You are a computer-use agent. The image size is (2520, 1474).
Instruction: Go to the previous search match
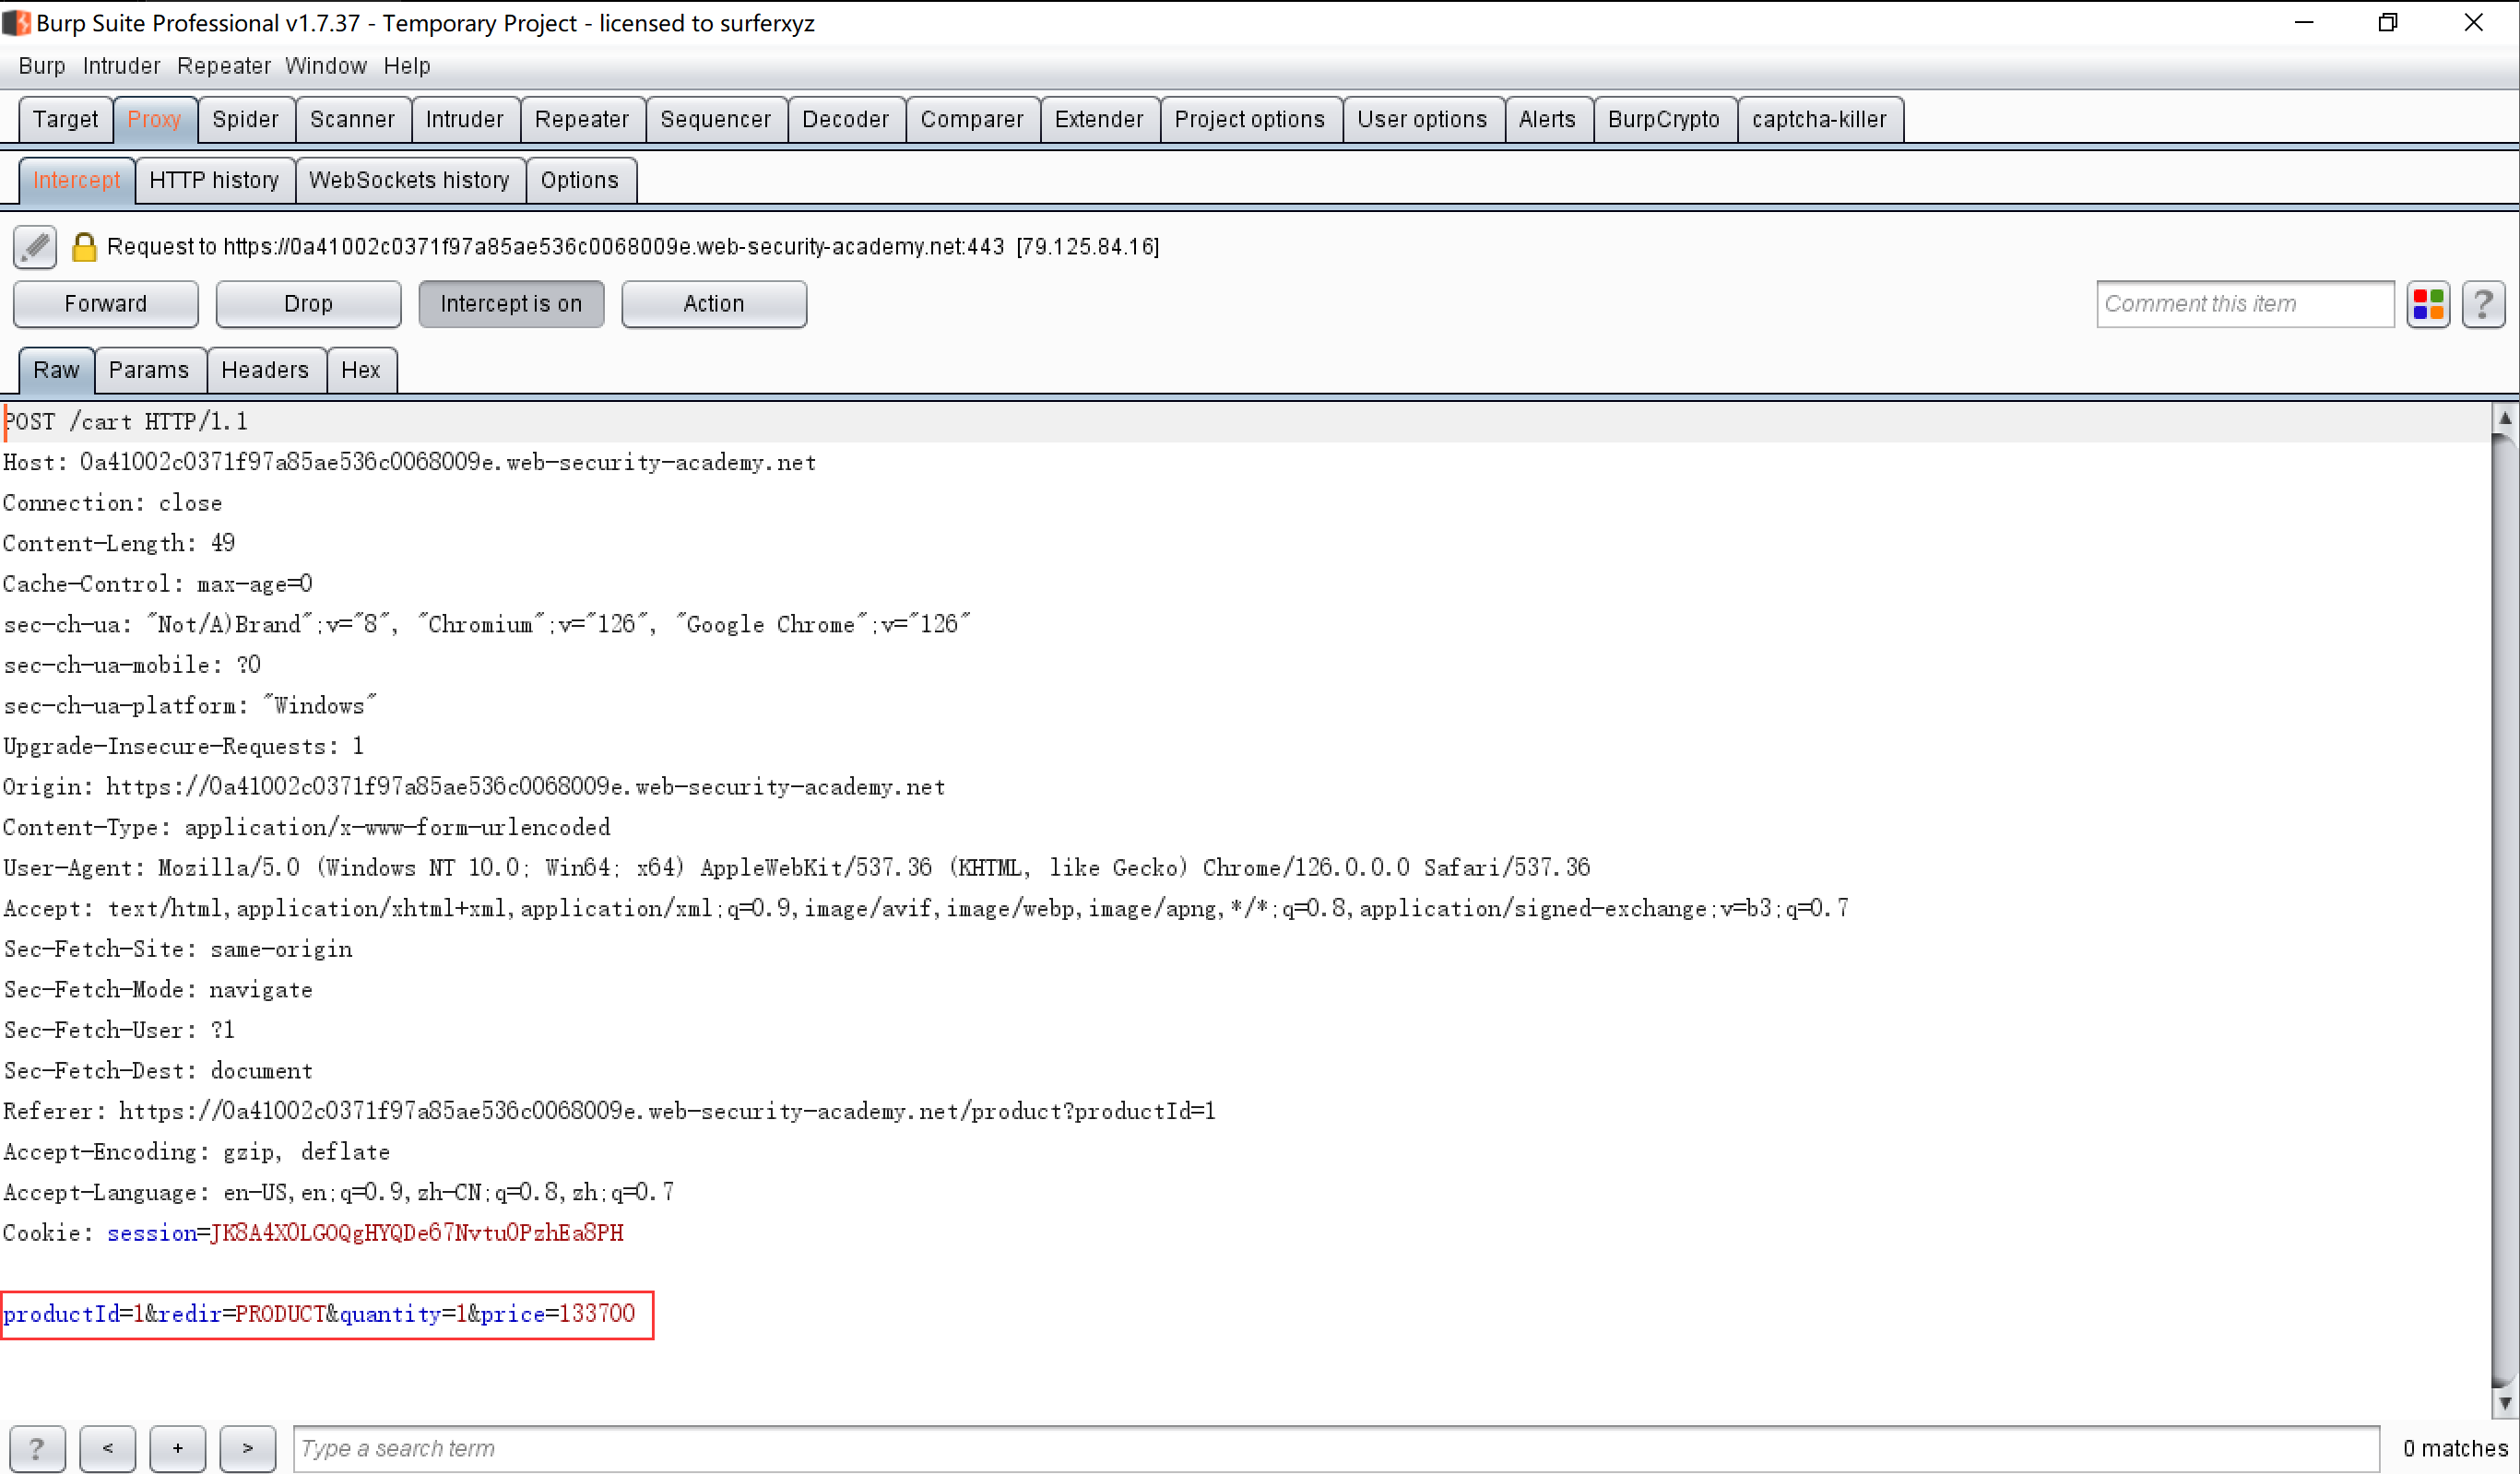pyautogui.click(x=107, y=1448)
